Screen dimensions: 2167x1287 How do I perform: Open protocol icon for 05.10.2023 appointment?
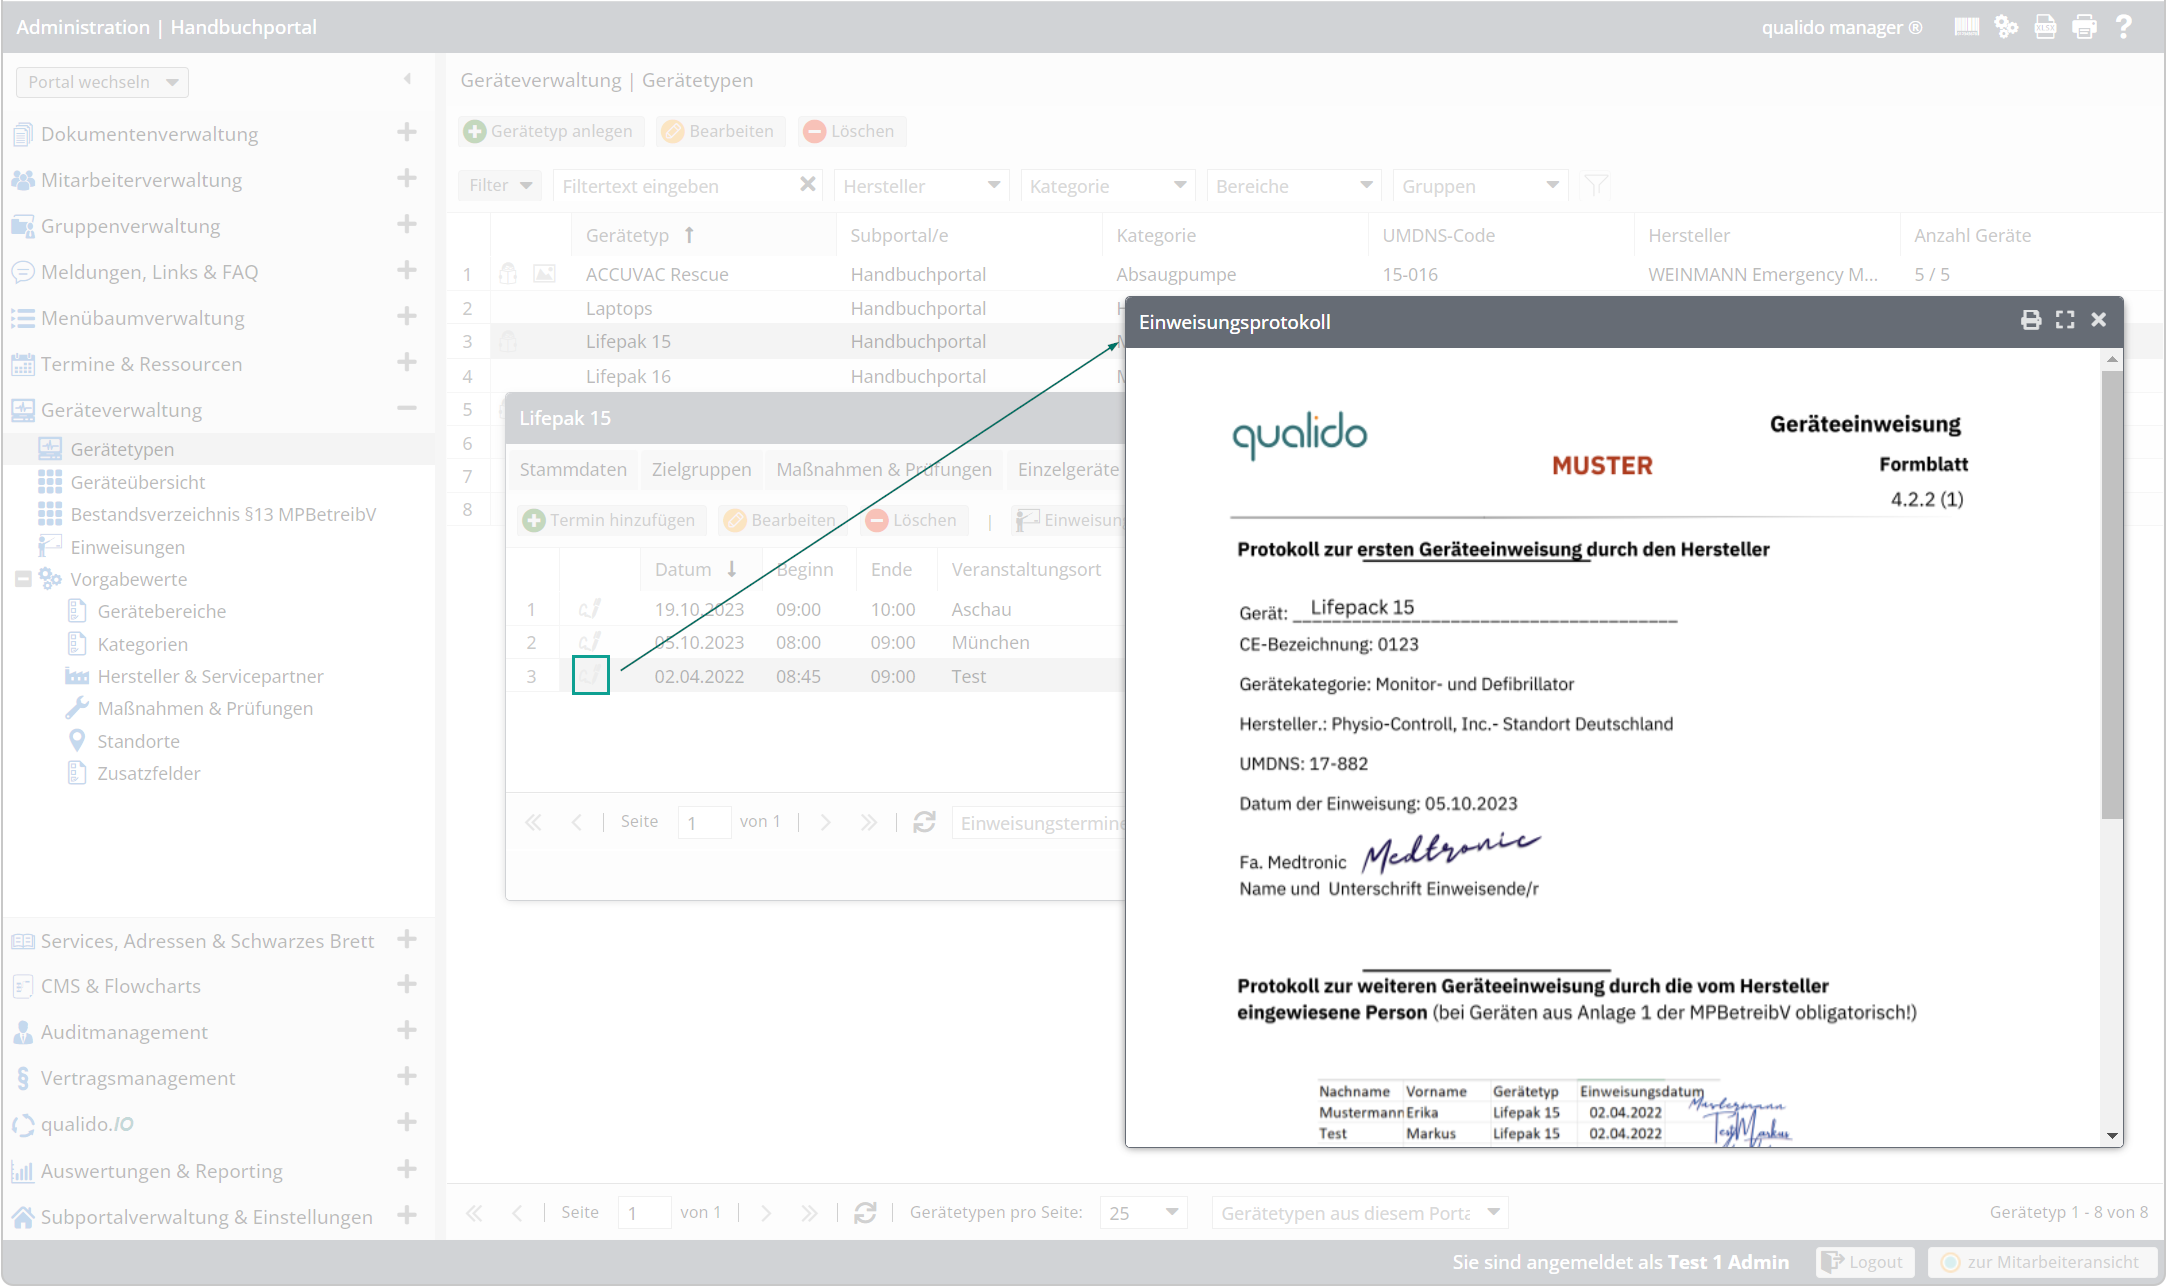coord(590,642)
